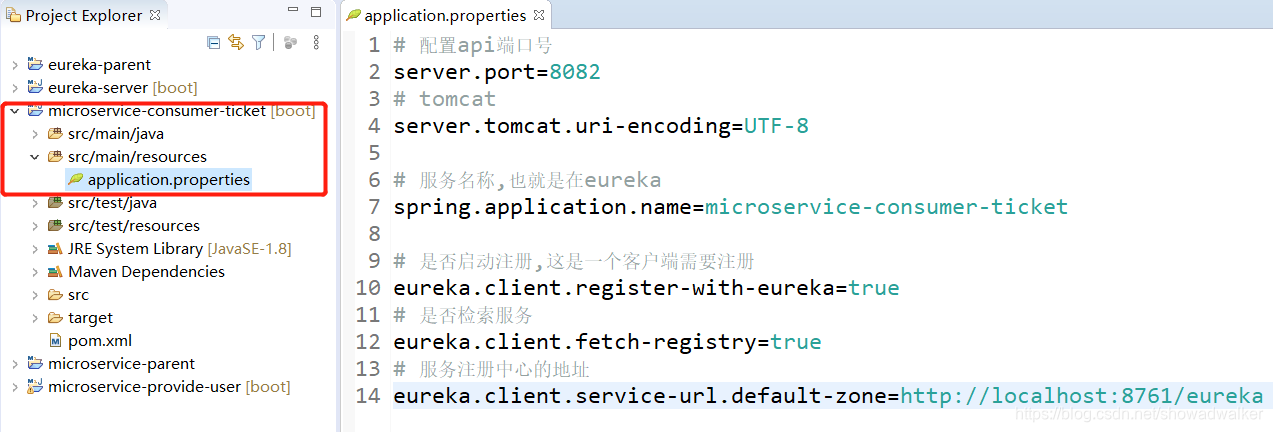Screen dimensions: 1273x432
Task: Select src/main/resources source folder
Action: 138,157
